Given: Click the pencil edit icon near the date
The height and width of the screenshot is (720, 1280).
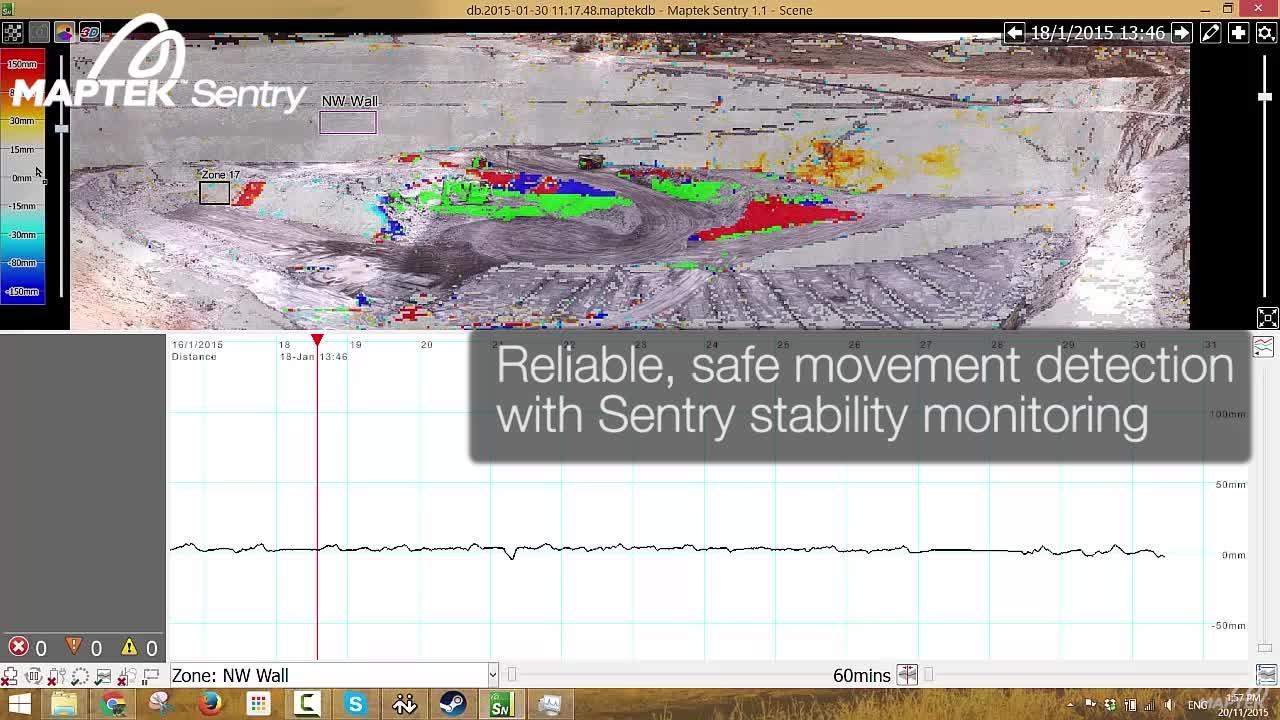Looking at the screenshot, I should click(x=1210, y=32).
